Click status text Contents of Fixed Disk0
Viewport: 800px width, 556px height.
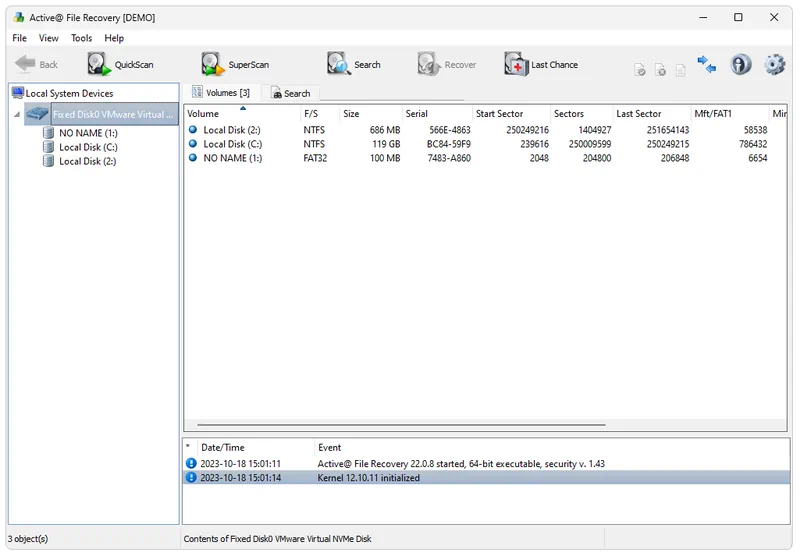point(278,539)
